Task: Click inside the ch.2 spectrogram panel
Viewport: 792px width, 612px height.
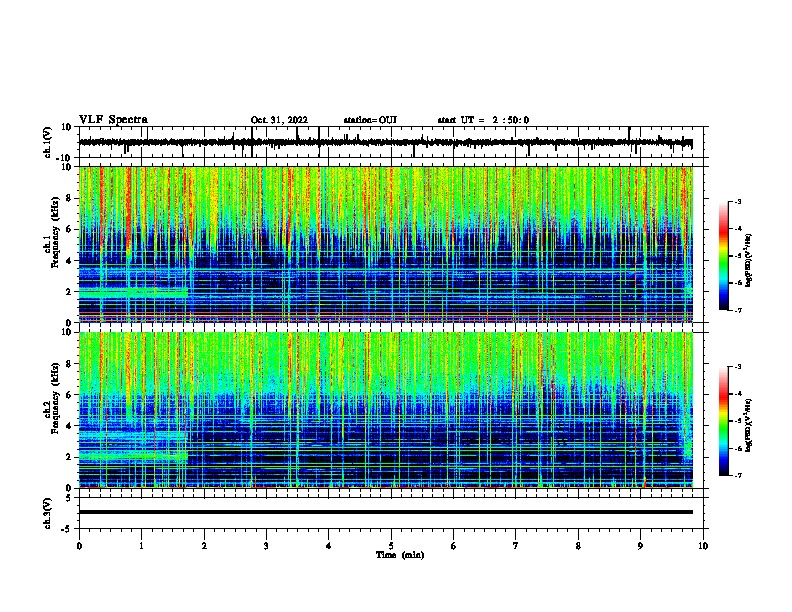Action: [x=385, y=410]
